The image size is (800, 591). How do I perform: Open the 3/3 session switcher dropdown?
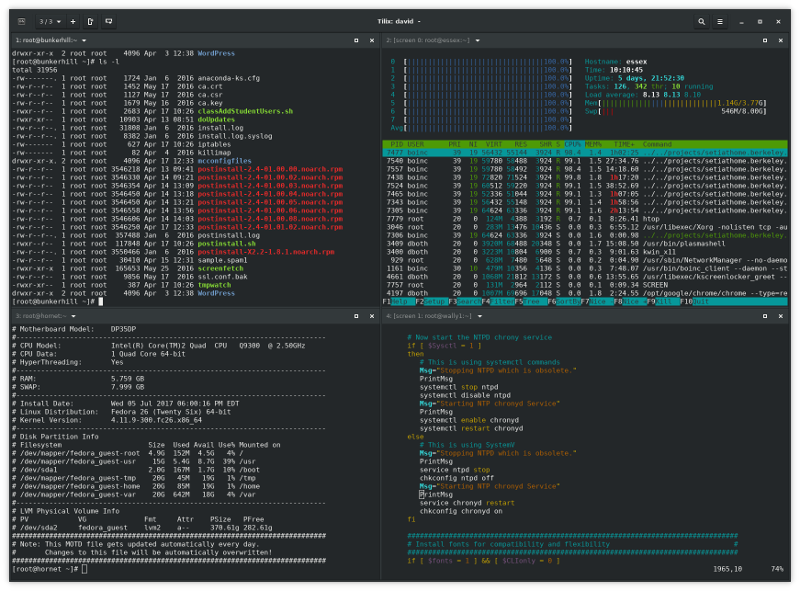(50, 21)
